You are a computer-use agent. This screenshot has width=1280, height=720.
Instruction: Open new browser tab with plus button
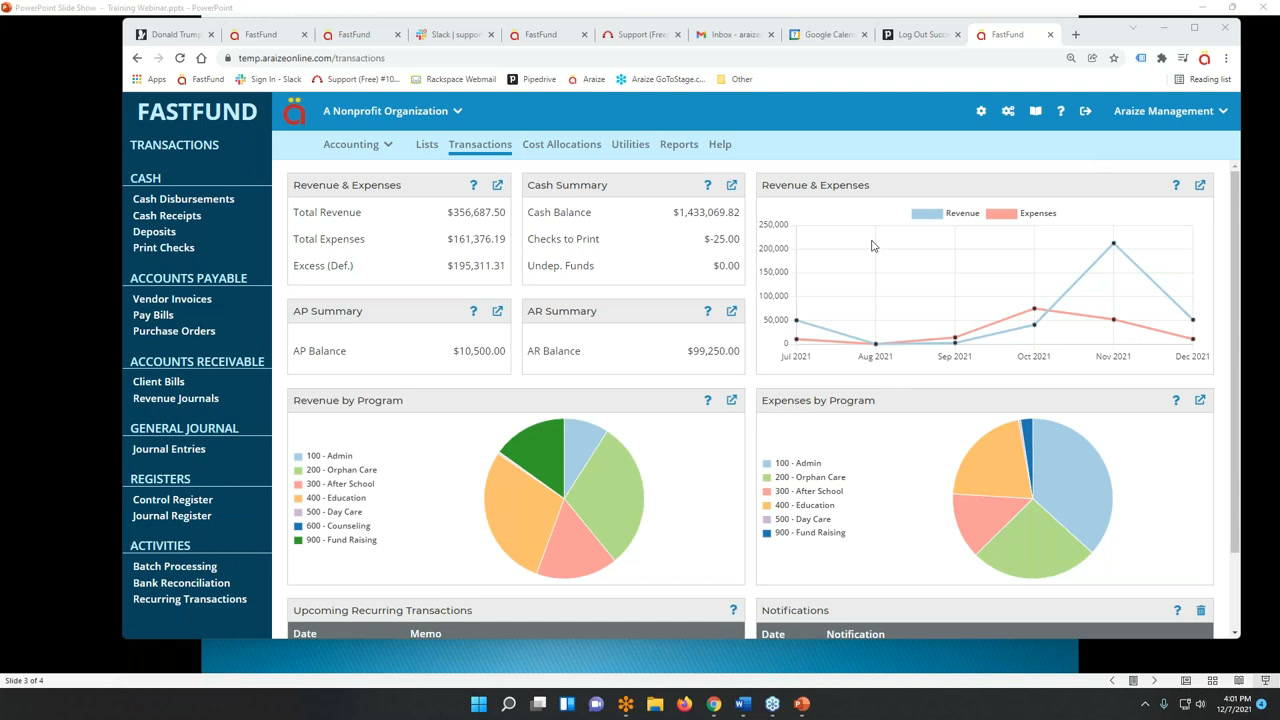point(1076,34)
